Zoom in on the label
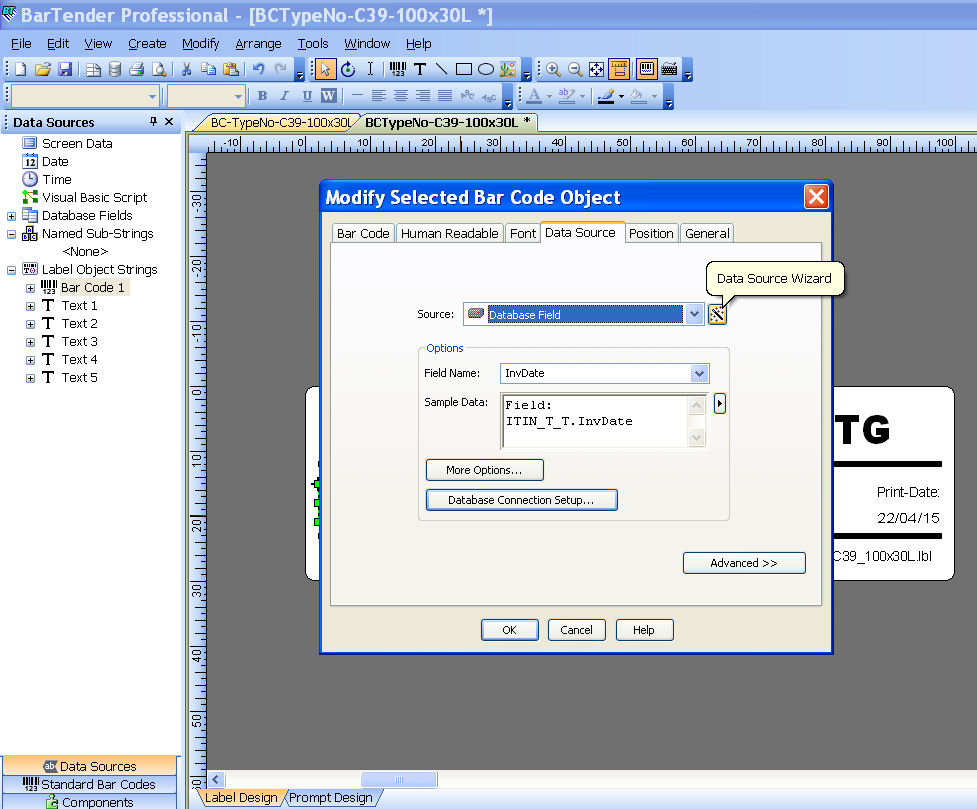977x809 pixels. [x=553, y=69]
